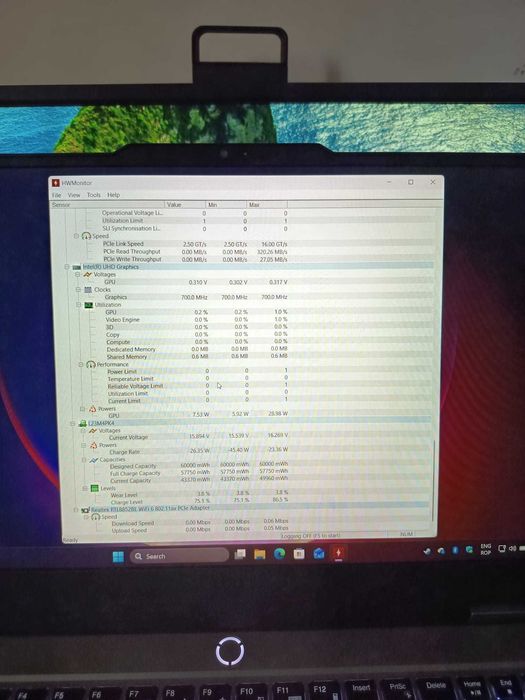Image resolution: width=525 pixels, height=700 pixels.
Task: Click the Sensor column header
Action: [x=107, y=204]
